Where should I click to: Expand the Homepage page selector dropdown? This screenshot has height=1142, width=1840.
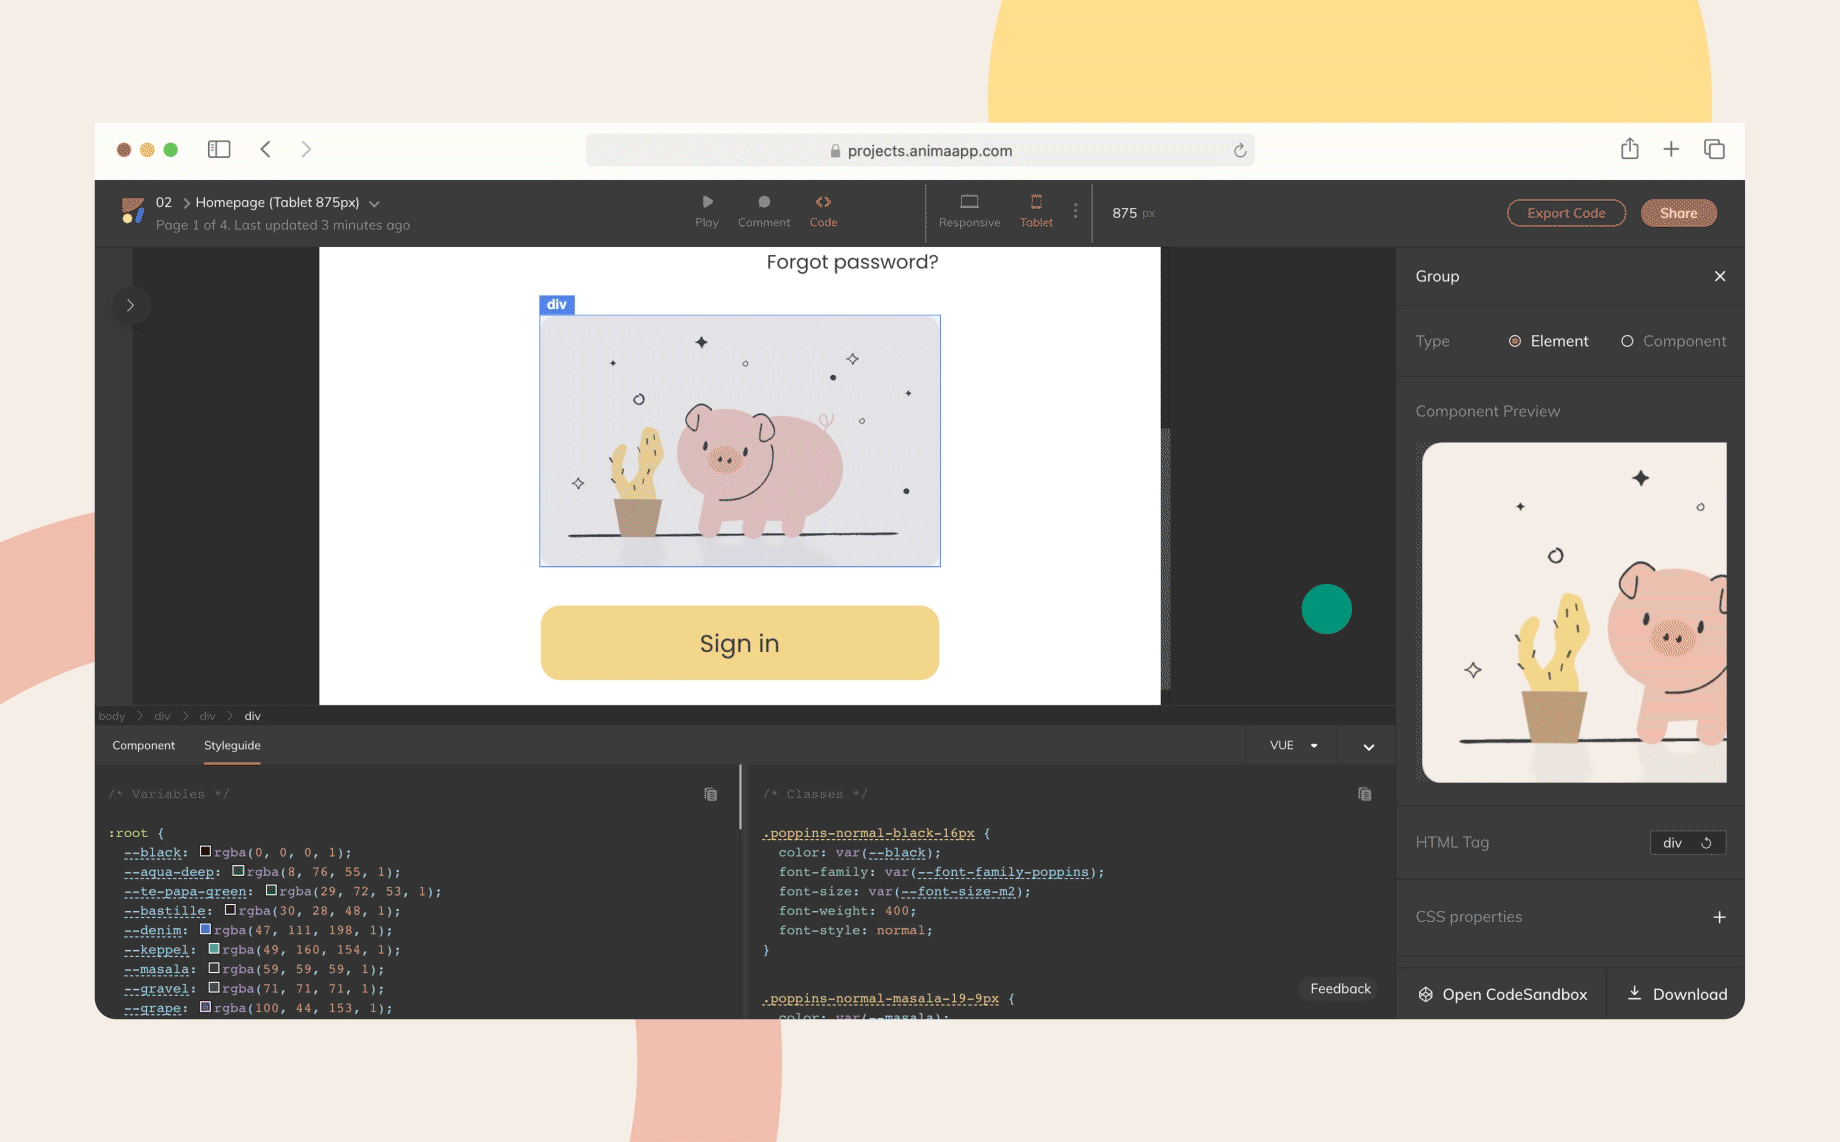pos(374,203)
